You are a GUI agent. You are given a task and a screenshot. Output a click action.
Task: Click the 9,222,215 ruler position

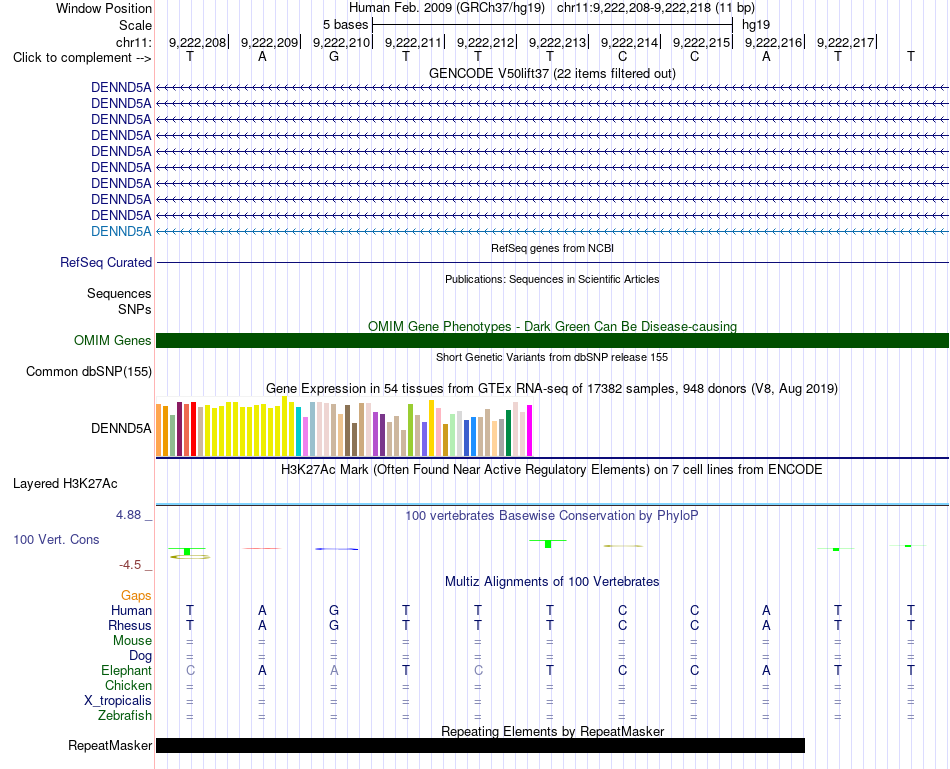point(702,42)
